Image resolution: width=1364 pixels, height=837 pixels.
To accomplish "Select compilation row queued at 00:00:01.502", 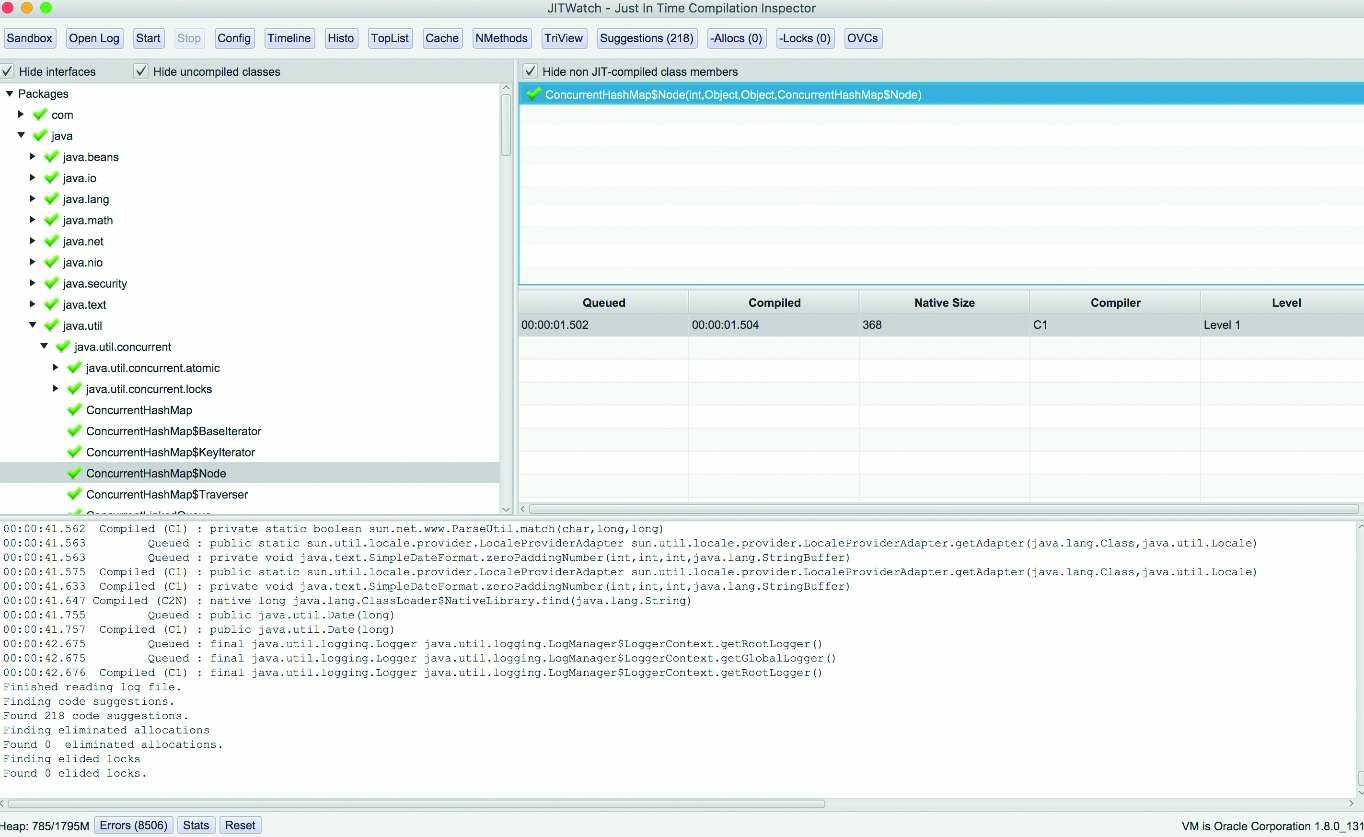I will tap(941, 325).
